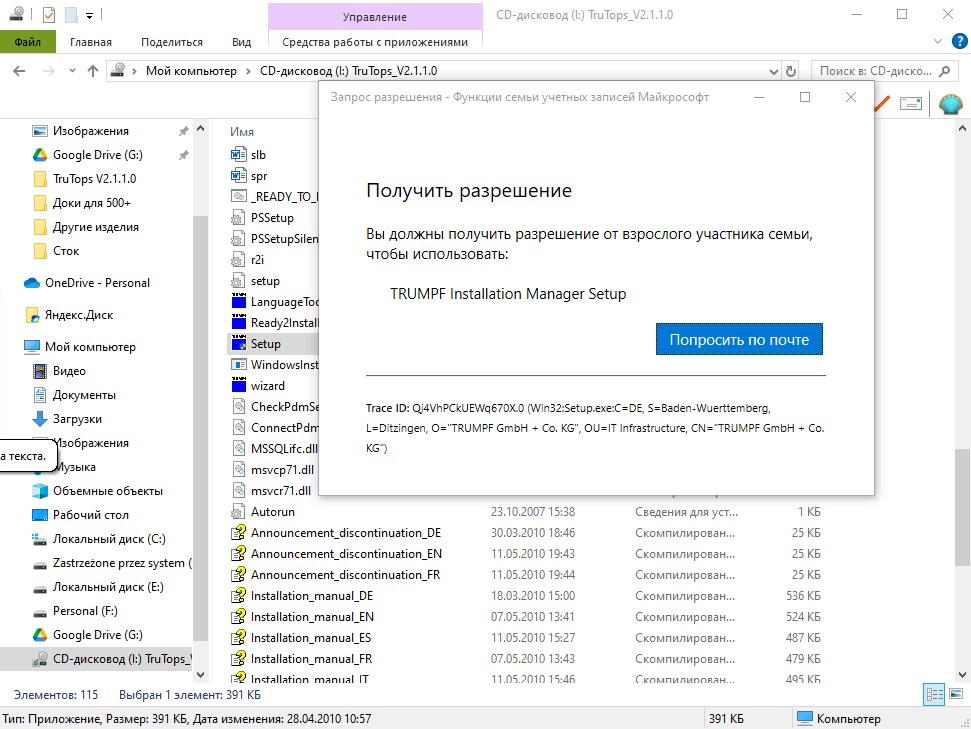Select Сток folder in navigation pane
The height and width of the screenshot is (729, 971).
coord(66,251)
